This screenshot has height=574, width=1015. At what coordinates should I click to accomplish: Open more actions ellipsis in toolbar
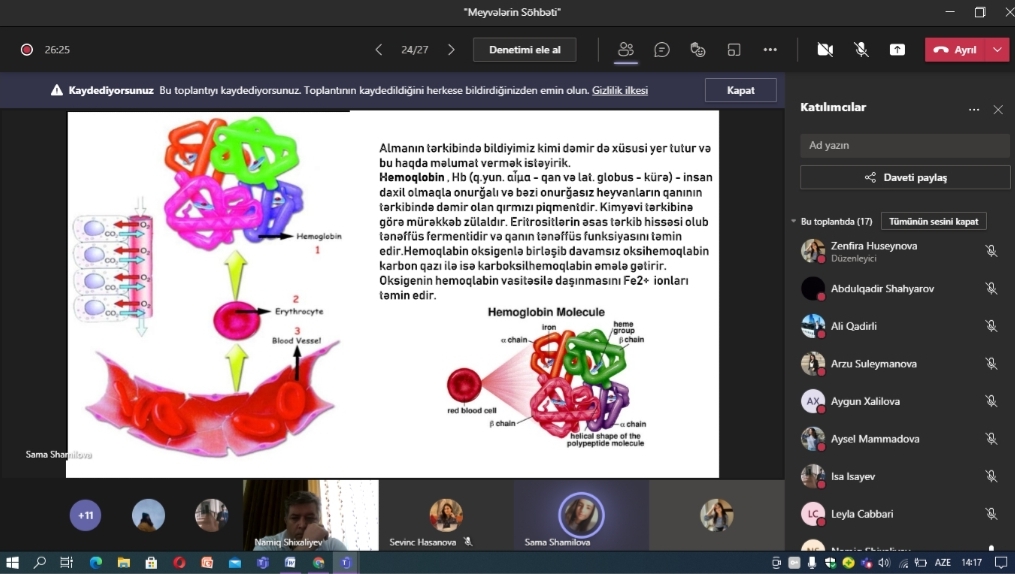click(x=770, y=49)
